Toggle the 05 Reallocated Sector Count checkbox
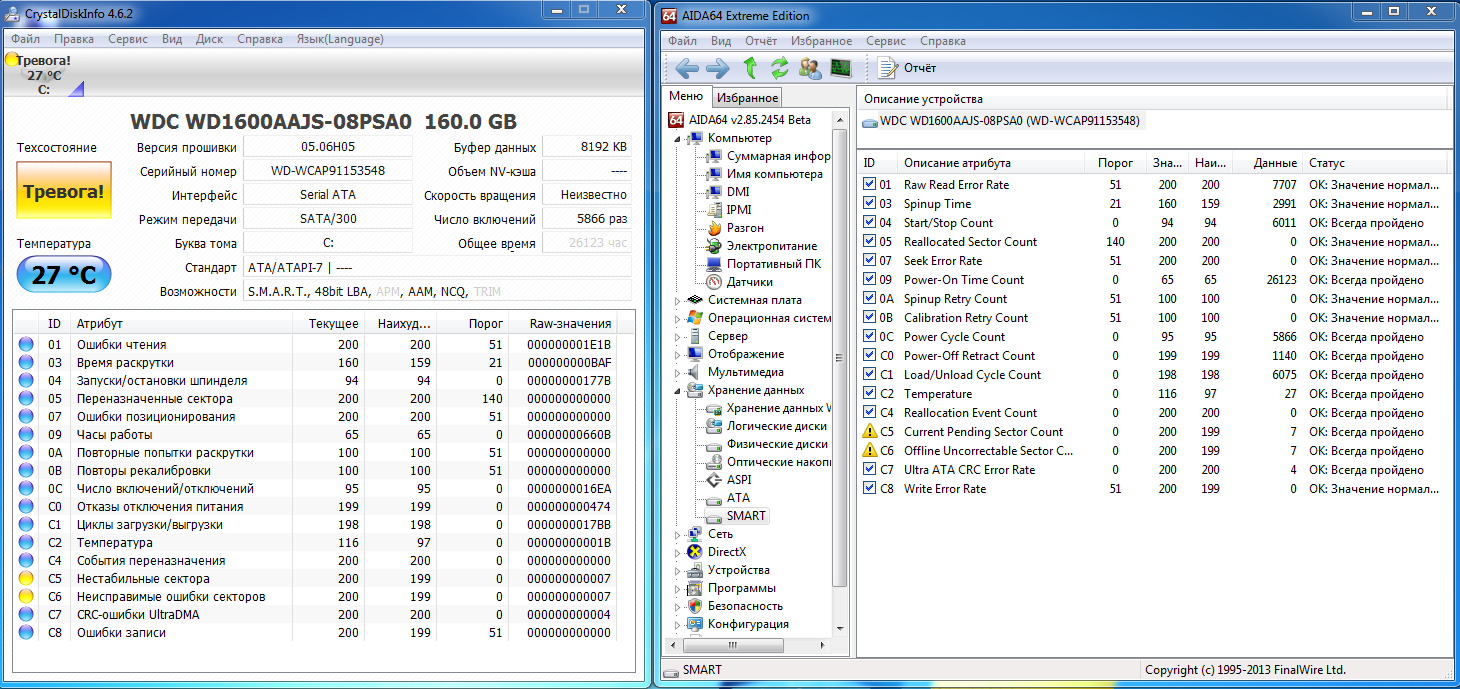Screen dimensions: 1460x689 (870, 242)
